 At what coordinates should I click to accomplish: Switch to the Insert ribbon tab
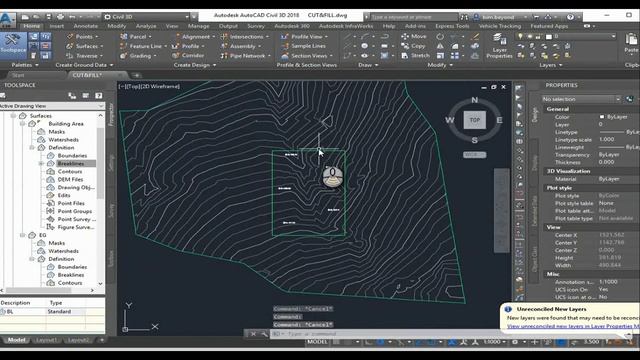[x=57, y=26]
